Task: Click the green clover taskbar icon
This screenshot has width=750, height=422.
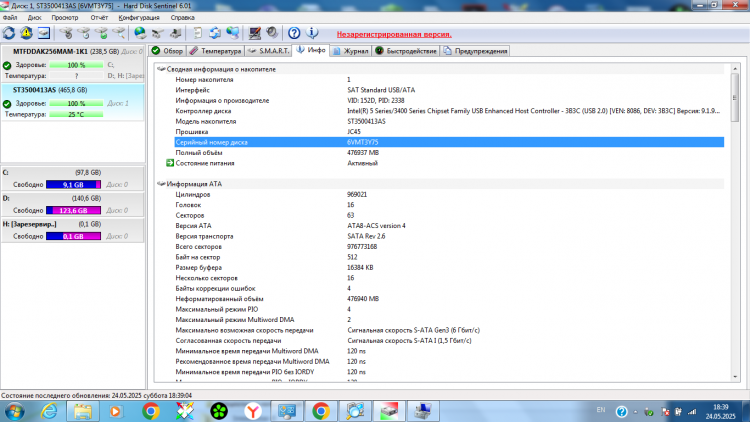Action: click(219, 411)
